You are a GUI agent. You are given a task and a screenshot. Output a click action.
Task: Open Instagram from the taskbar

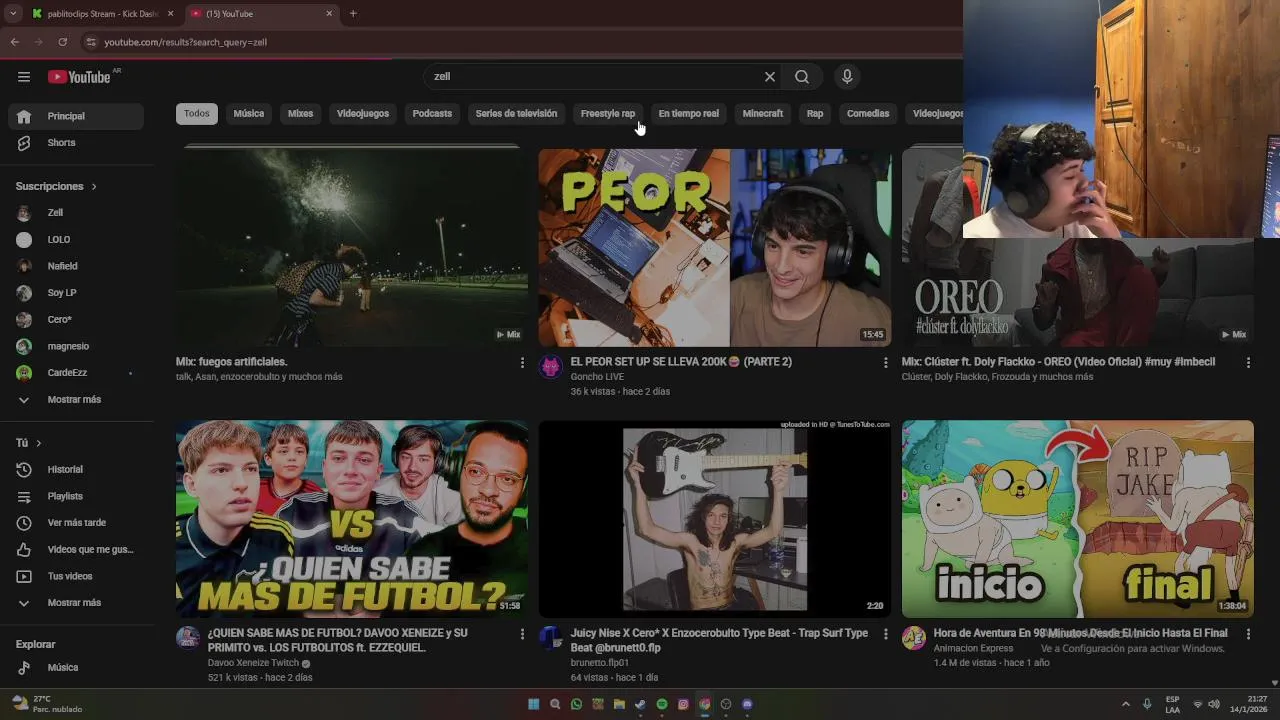[x=683, y=704]
